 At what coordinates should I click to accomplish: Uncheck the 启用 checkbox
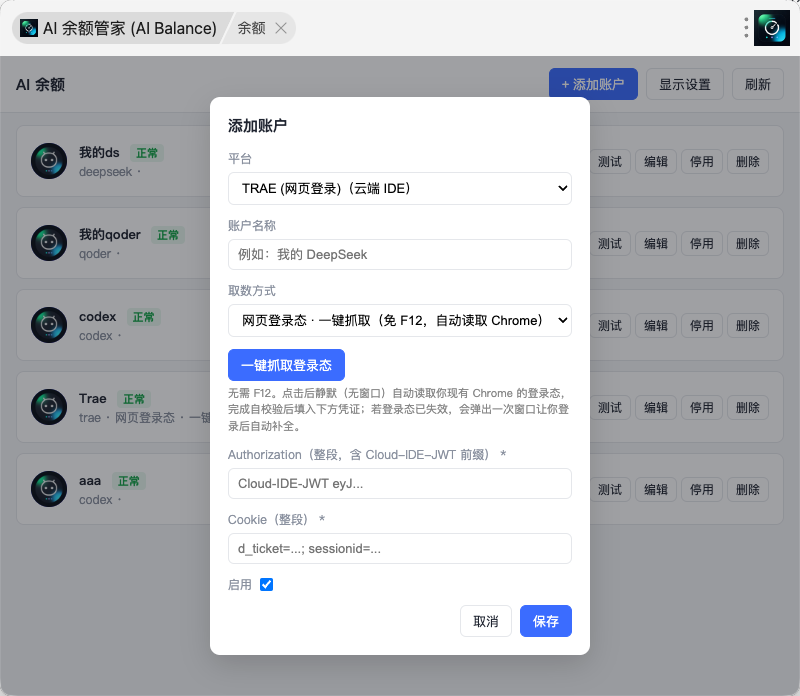(266, 584)
